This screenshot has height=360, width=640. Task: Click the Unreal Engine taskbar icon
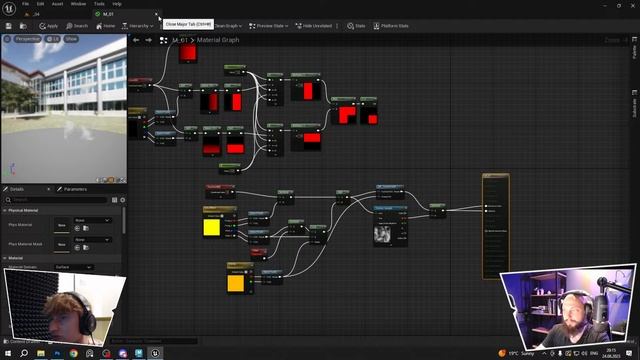click(x=155, y=353)
